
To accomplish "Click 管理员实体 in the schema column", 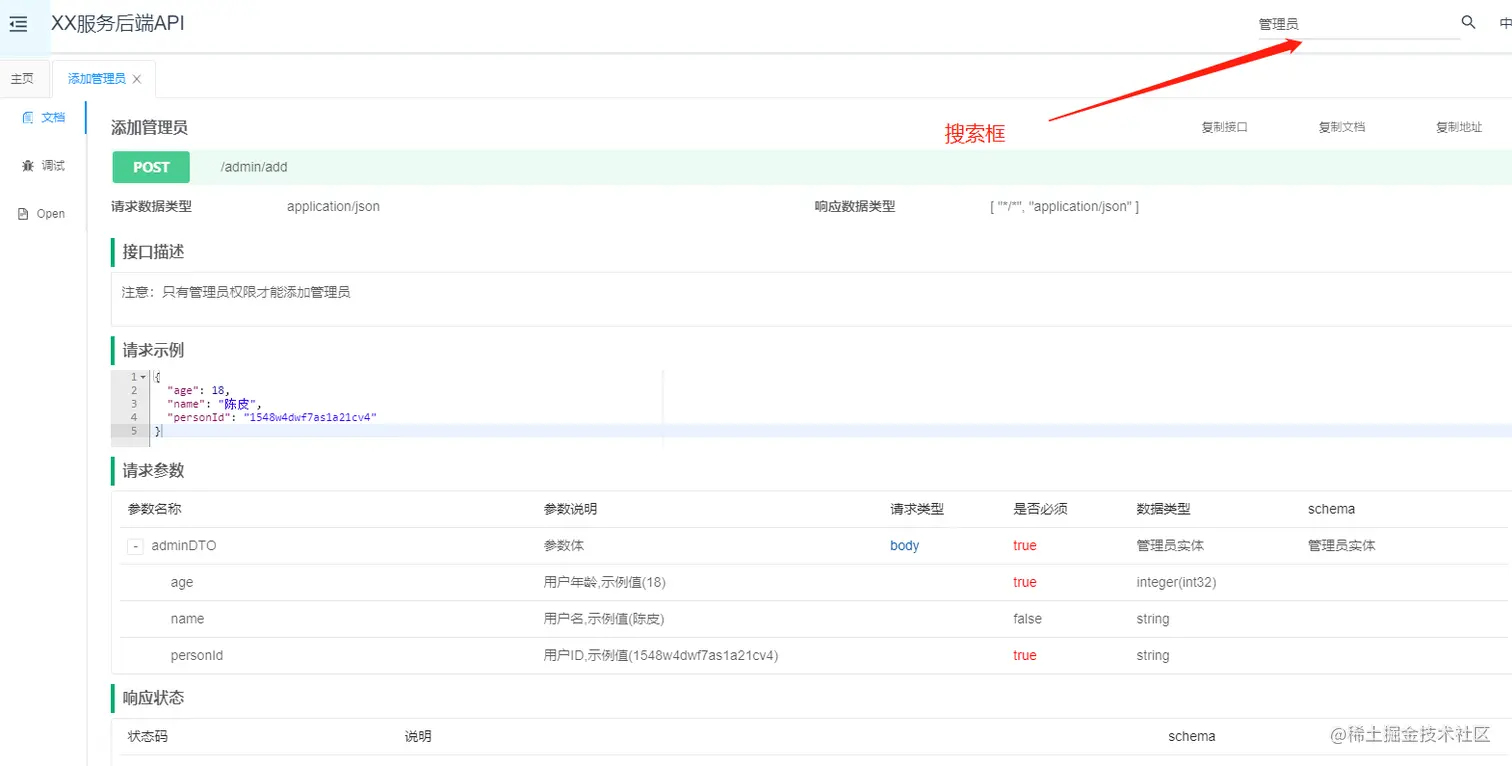I will tap(1342, 546).
